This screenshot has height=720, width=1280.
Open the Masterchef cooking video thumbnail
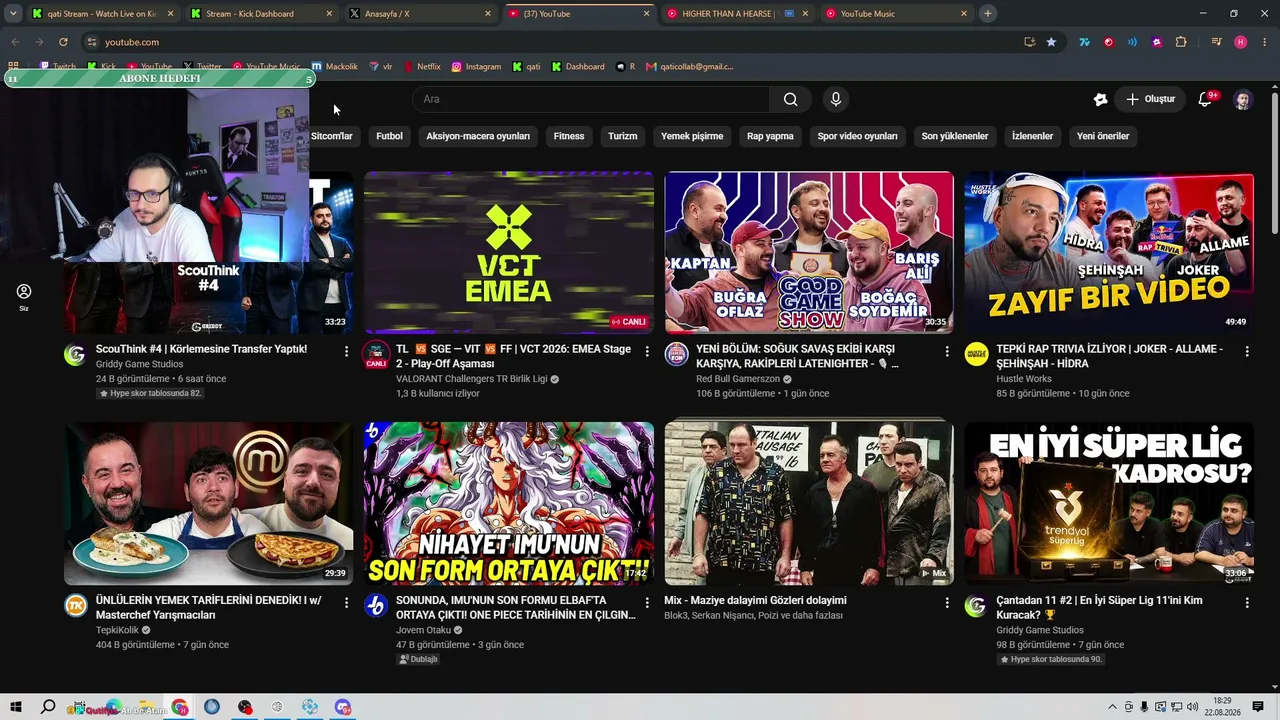tap(209, 504)
